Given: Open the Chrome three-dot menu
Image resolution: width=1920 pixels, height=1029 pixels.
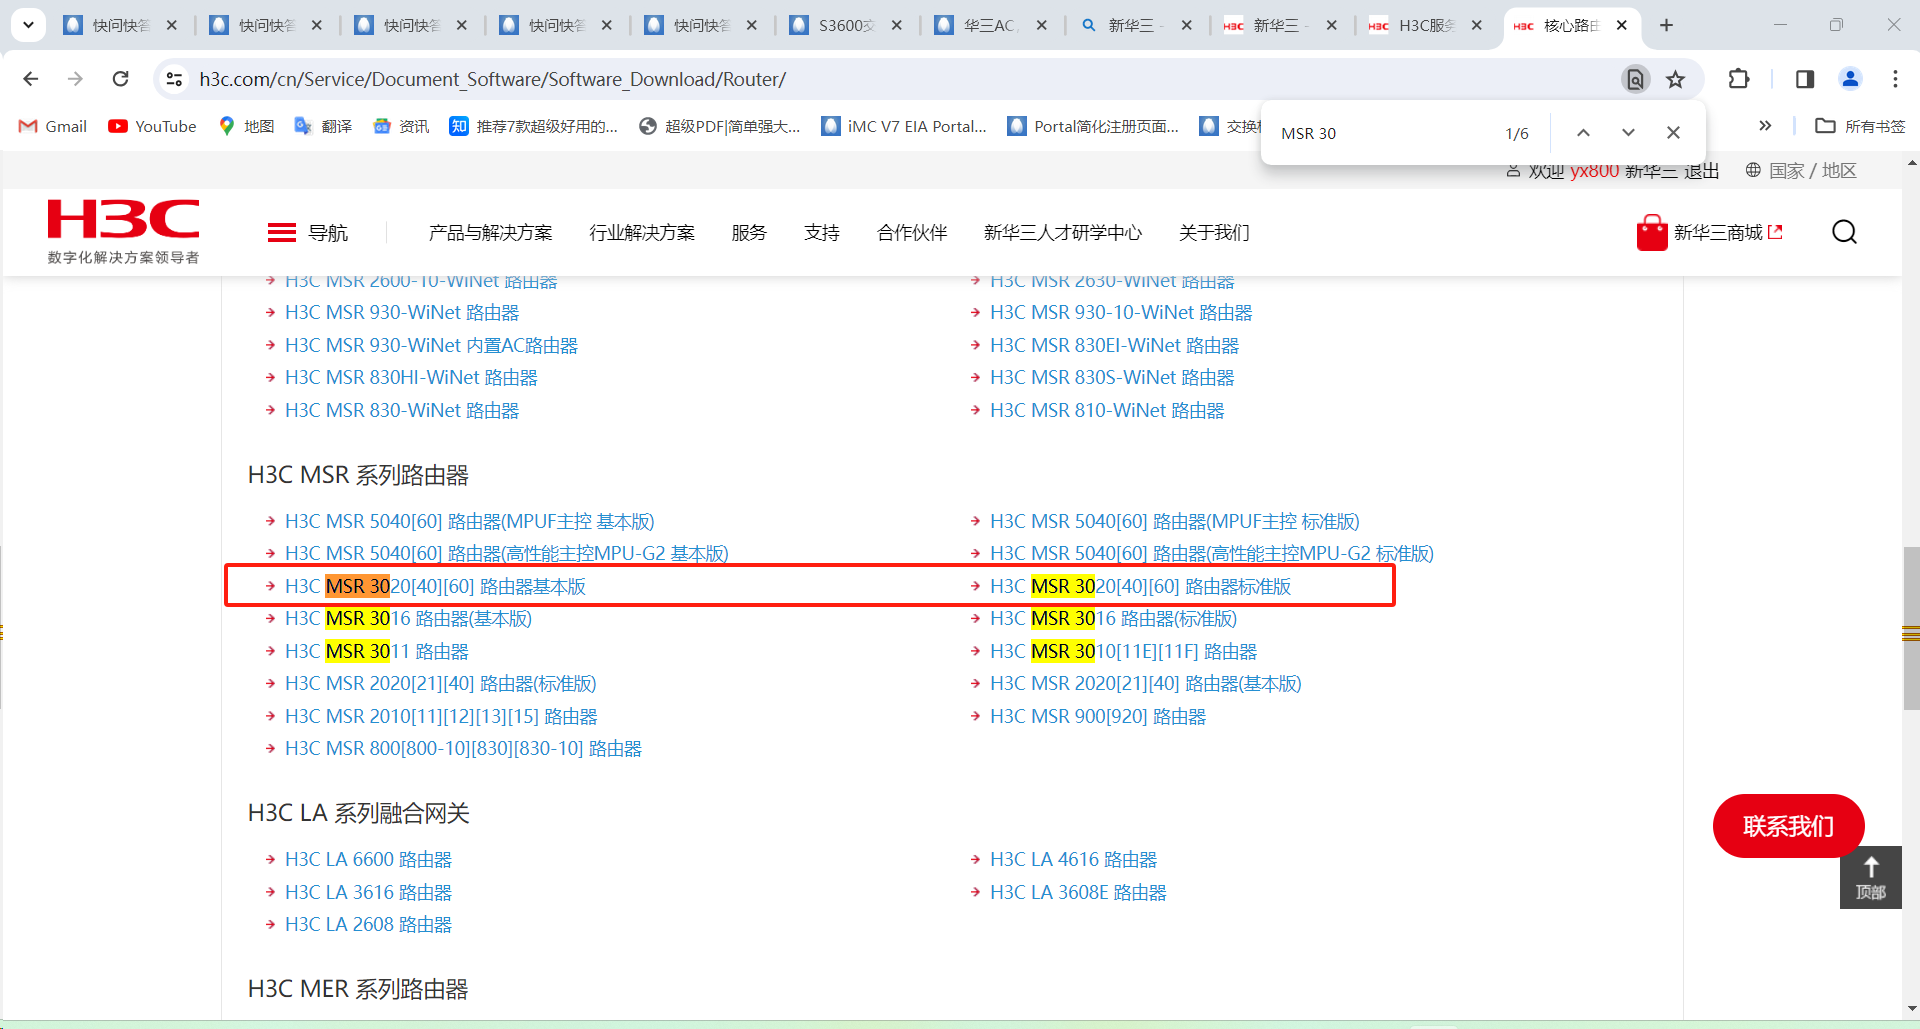Looking at the screenshot, I should coord(1895,79).
